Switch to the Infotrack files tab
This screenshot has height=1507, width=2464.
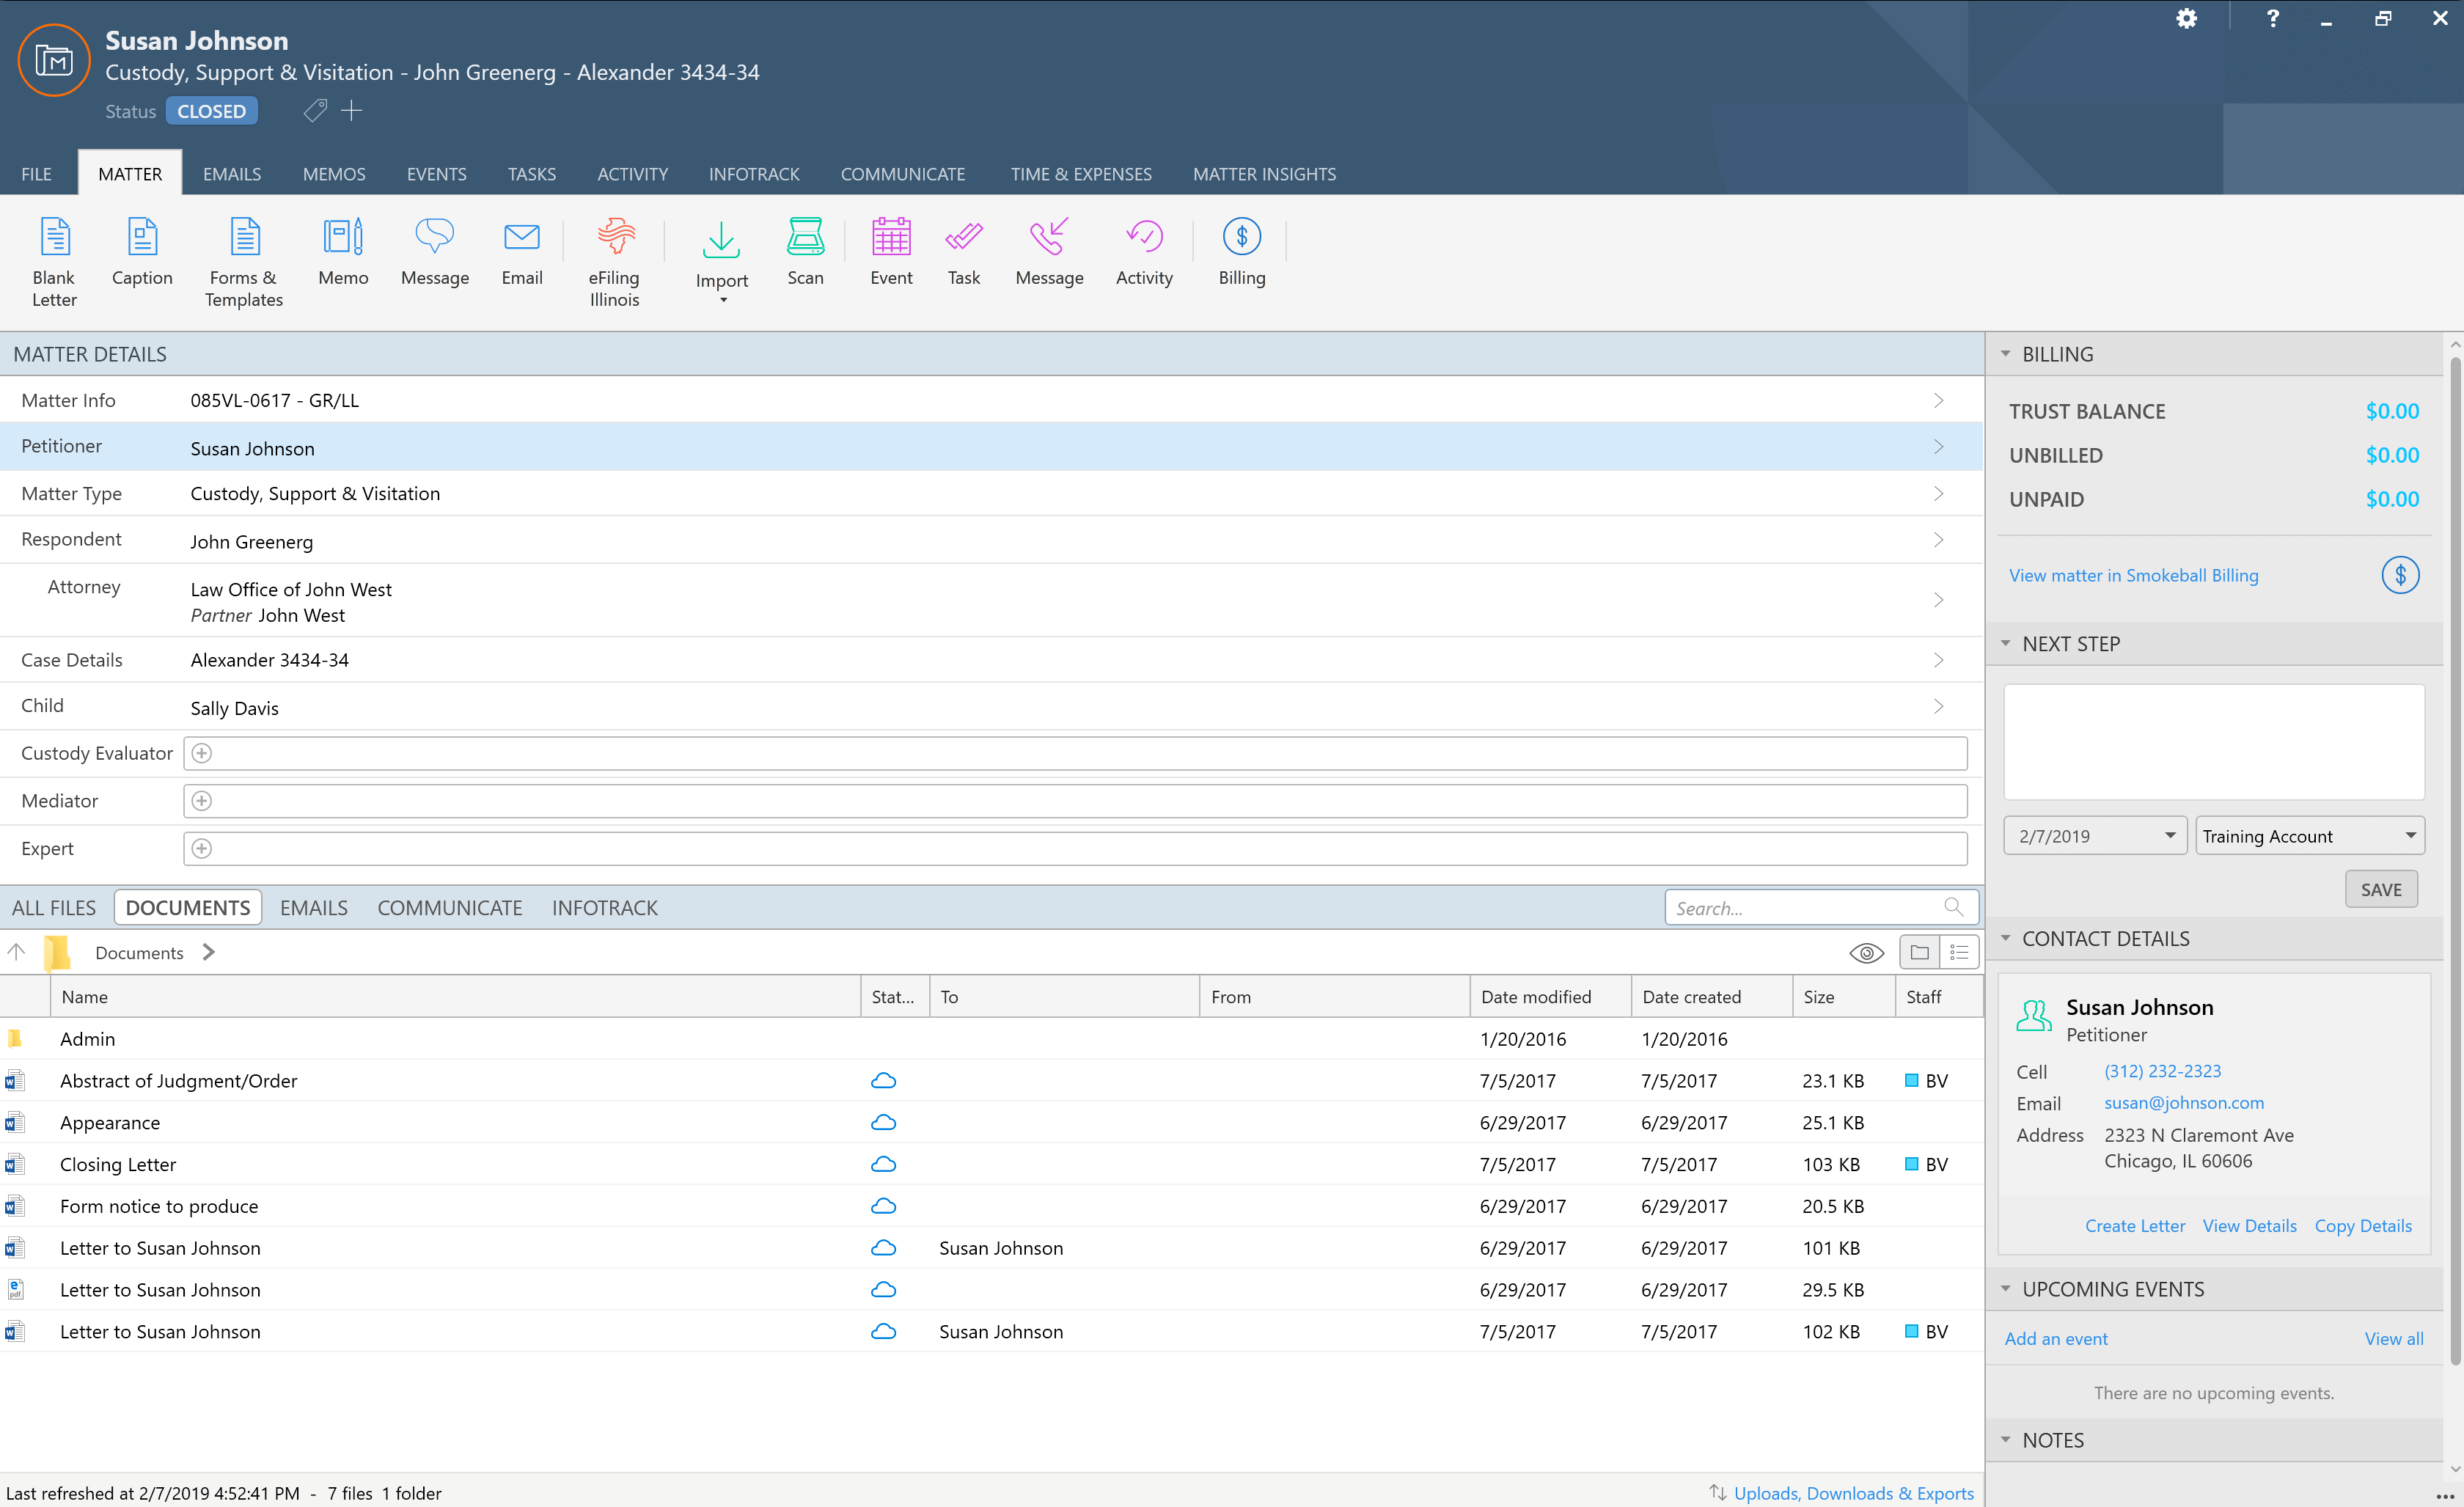point(604,908)
